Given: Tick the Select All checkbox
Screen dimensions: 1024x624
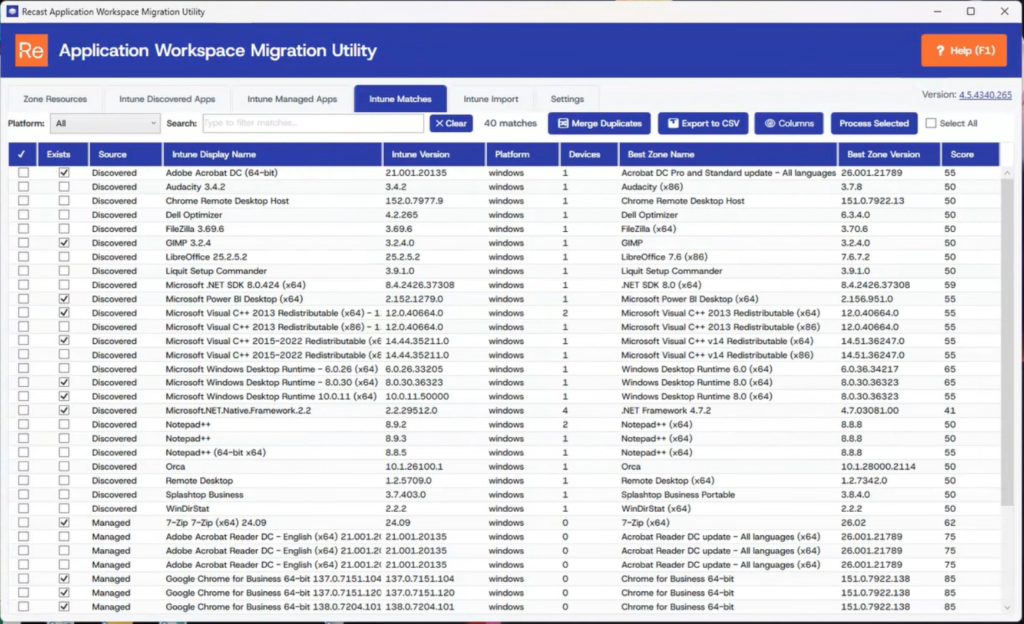Looking at the screenshot, I should click(931, 123).
